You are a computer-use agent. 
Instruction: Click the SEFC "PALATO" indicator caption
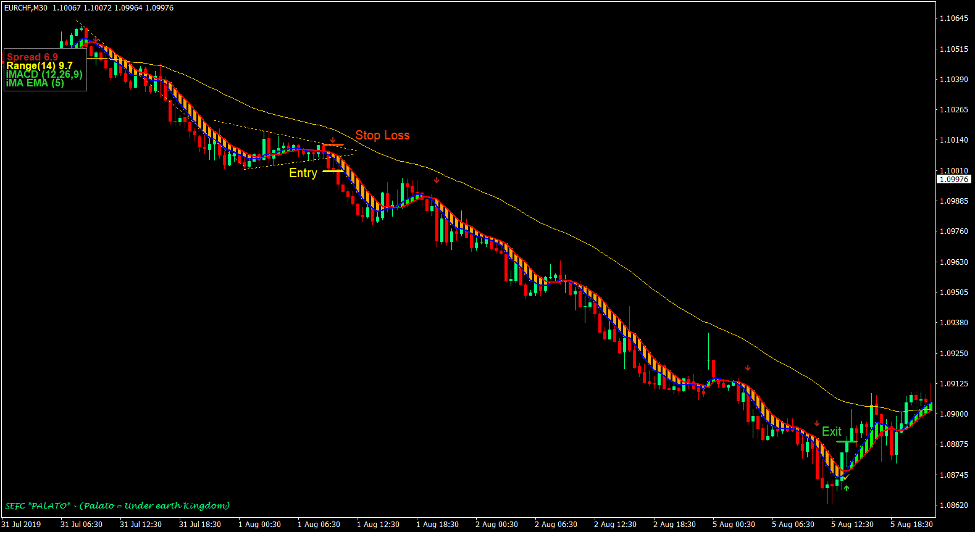pyautogui.click(x=117, y=506)
